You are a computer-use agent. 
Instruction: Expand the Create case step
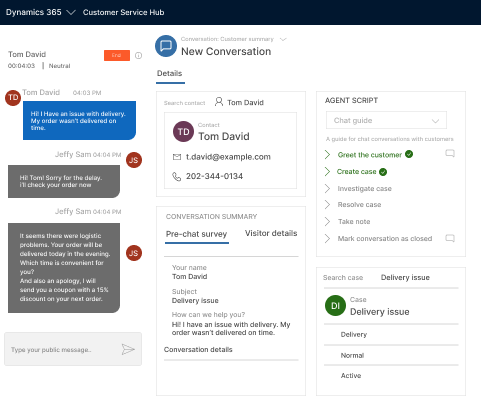pyautogui.click(x=327, y=172)
